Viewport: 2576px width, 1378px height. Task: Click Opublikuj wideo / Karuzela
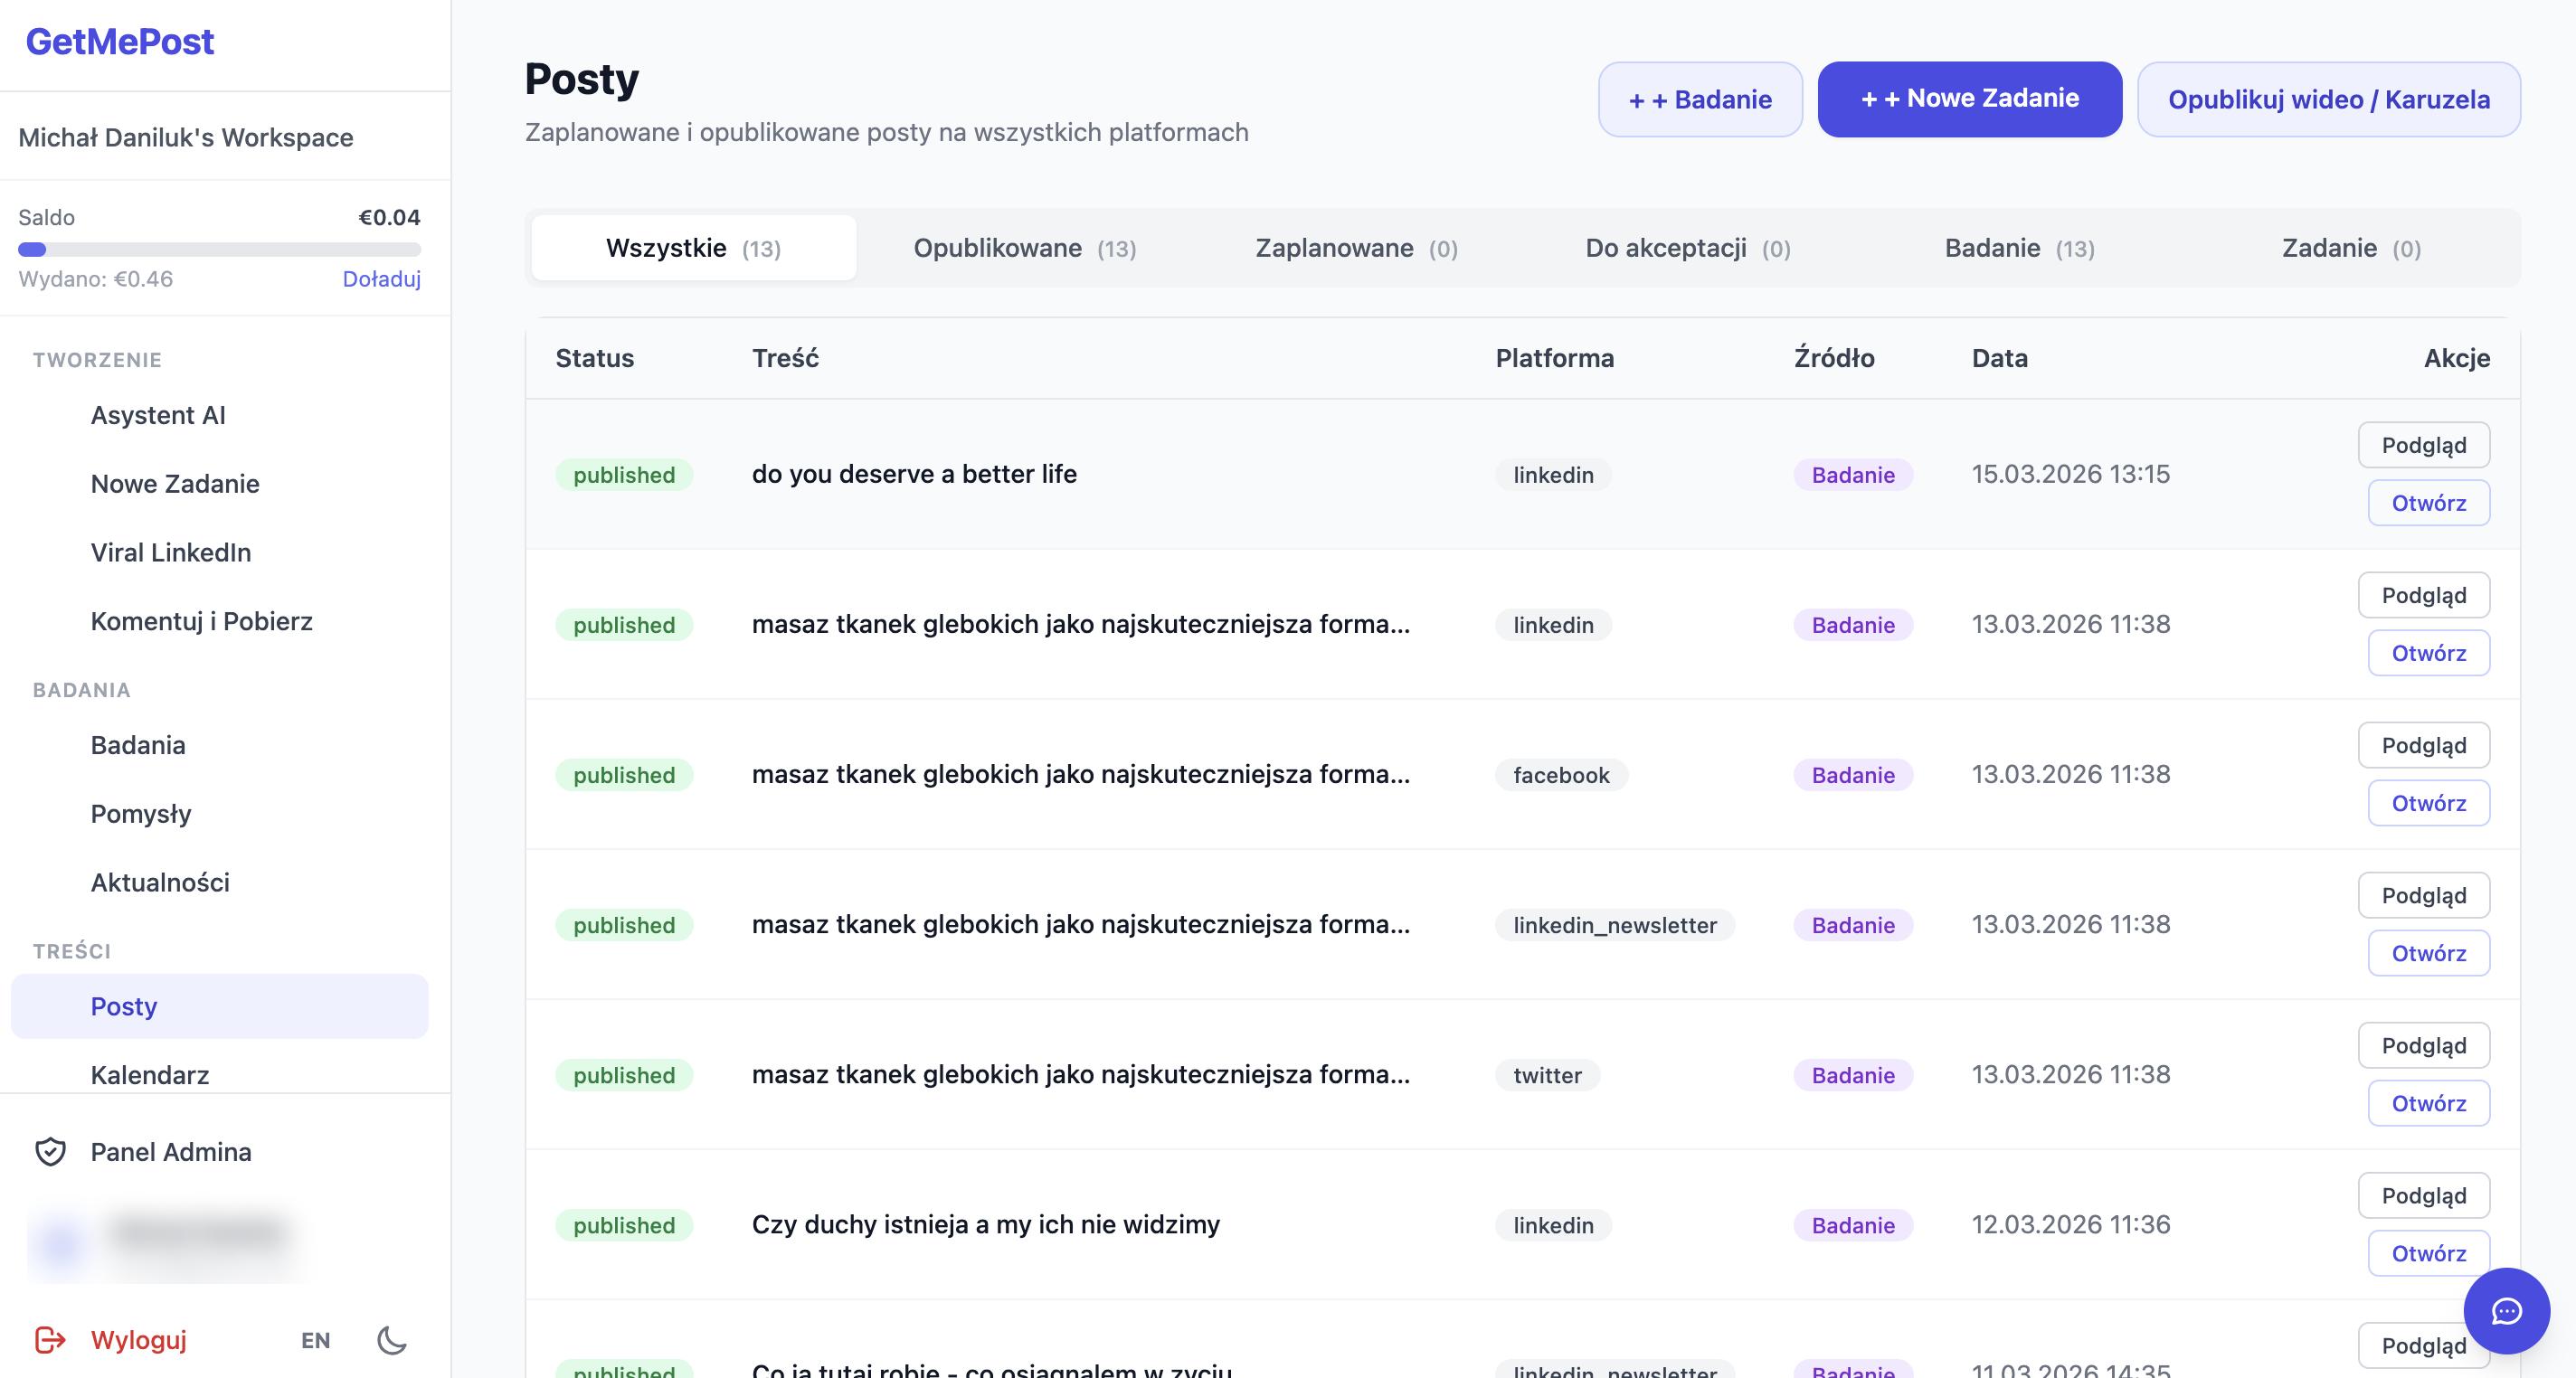2328,99
